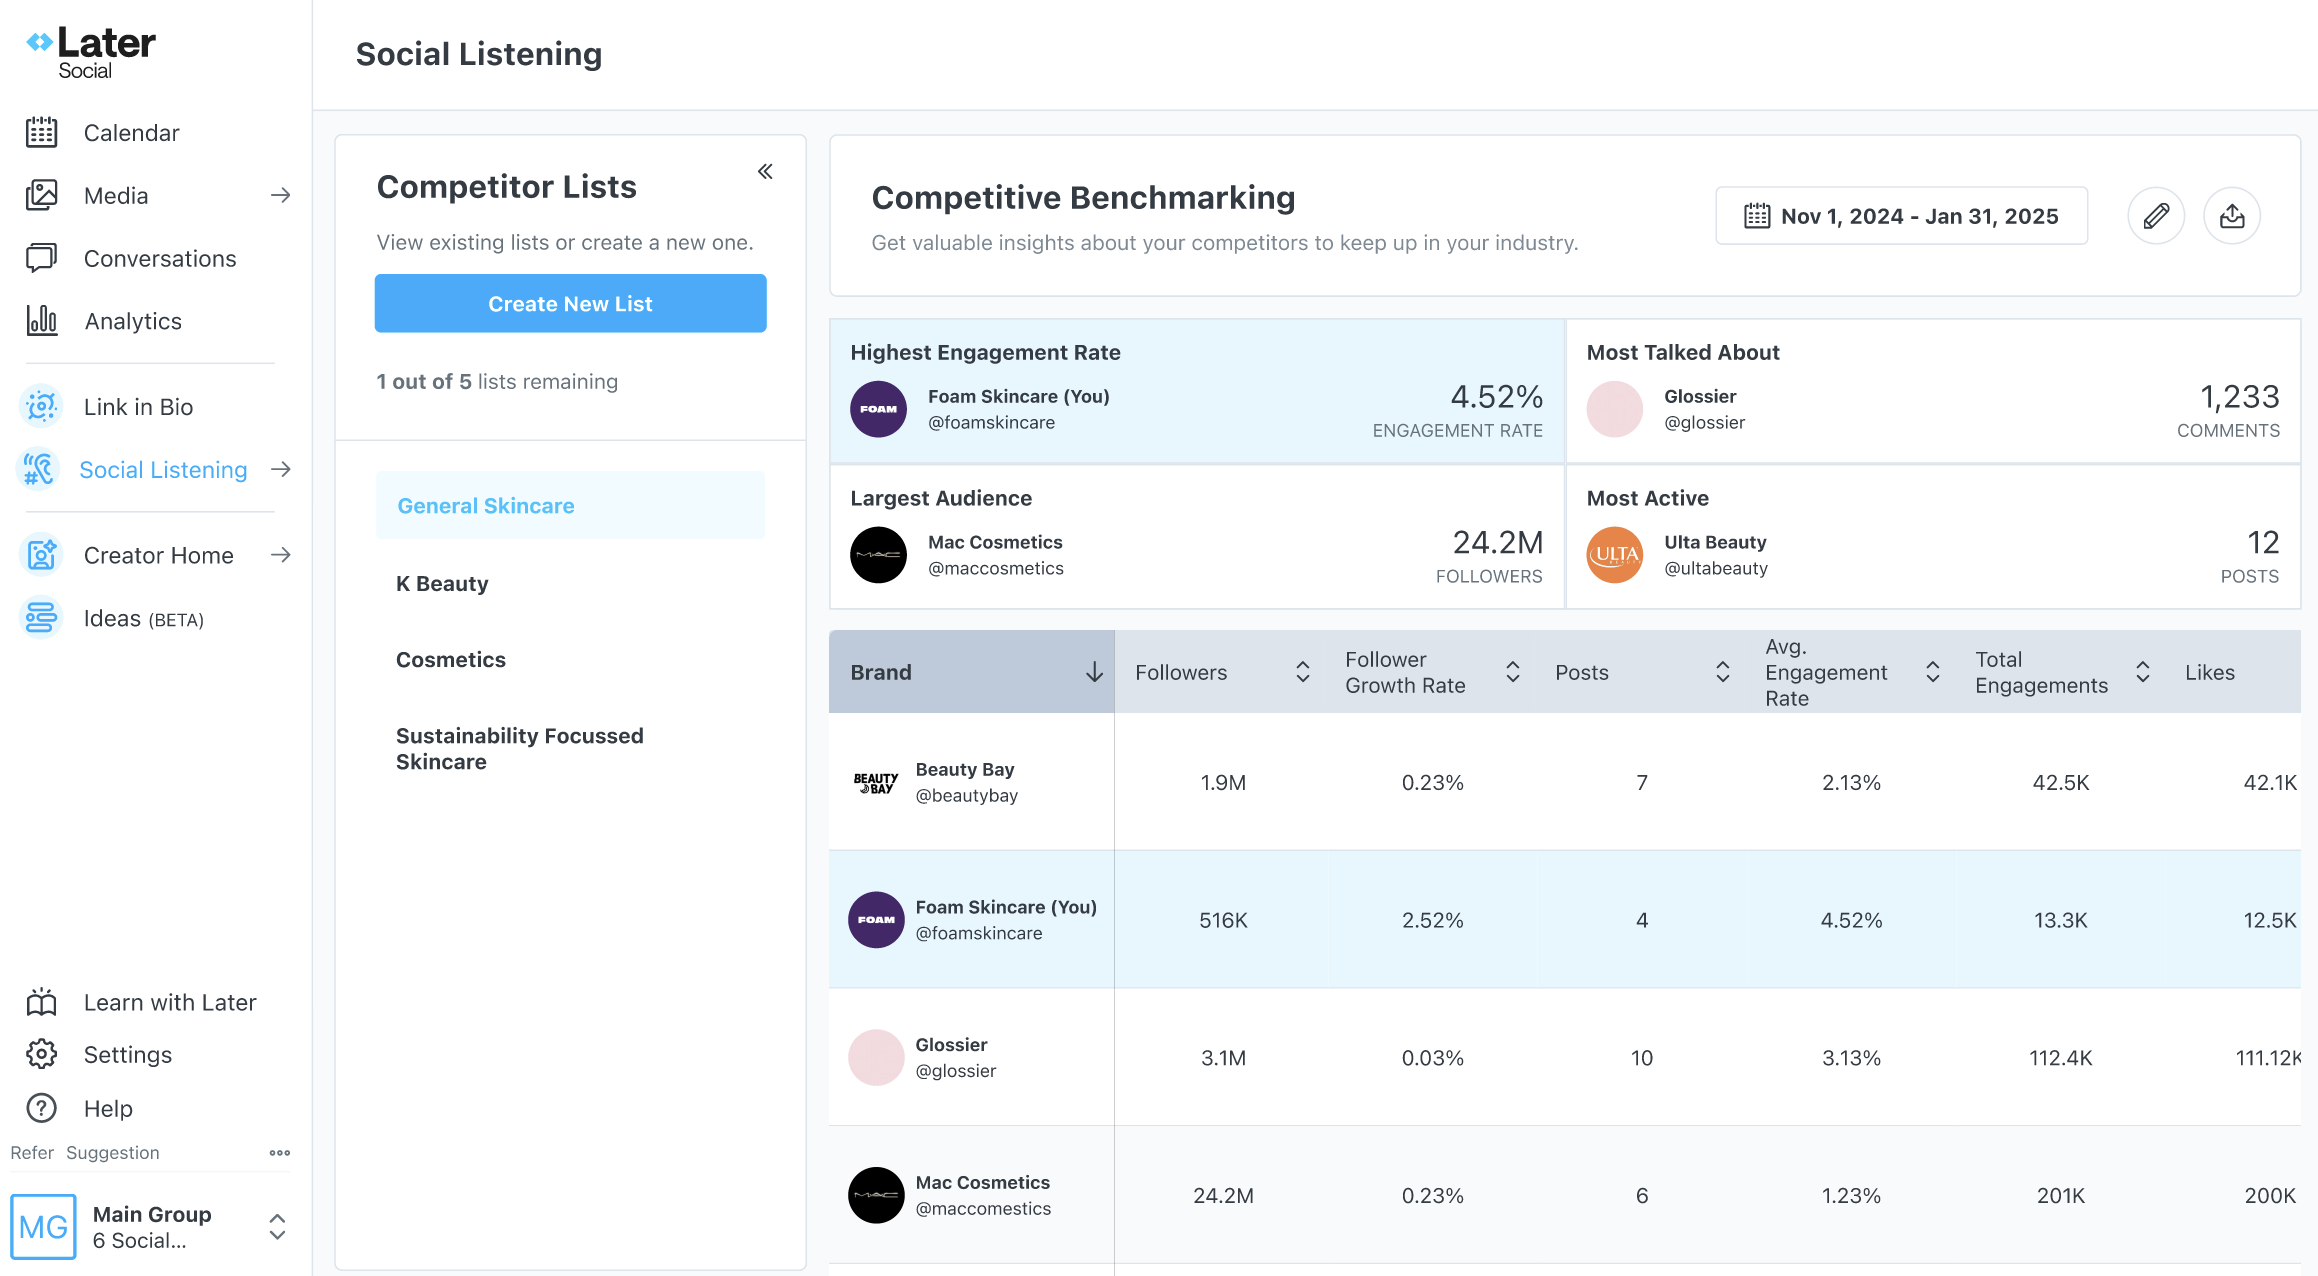Screen dimensions: 2318x1276
Task: Select the General Skincare list
Action: pyautogui.click(x=570, y=505)
